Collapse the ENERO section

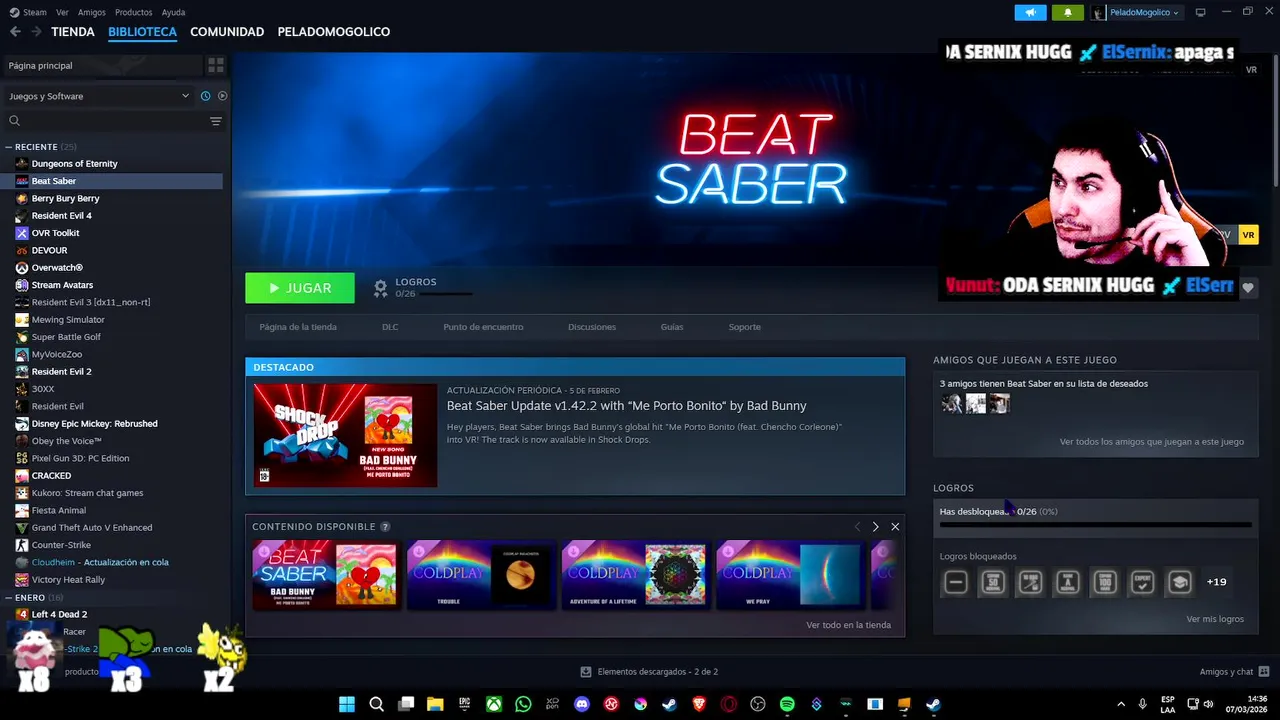tap(9, 597)
